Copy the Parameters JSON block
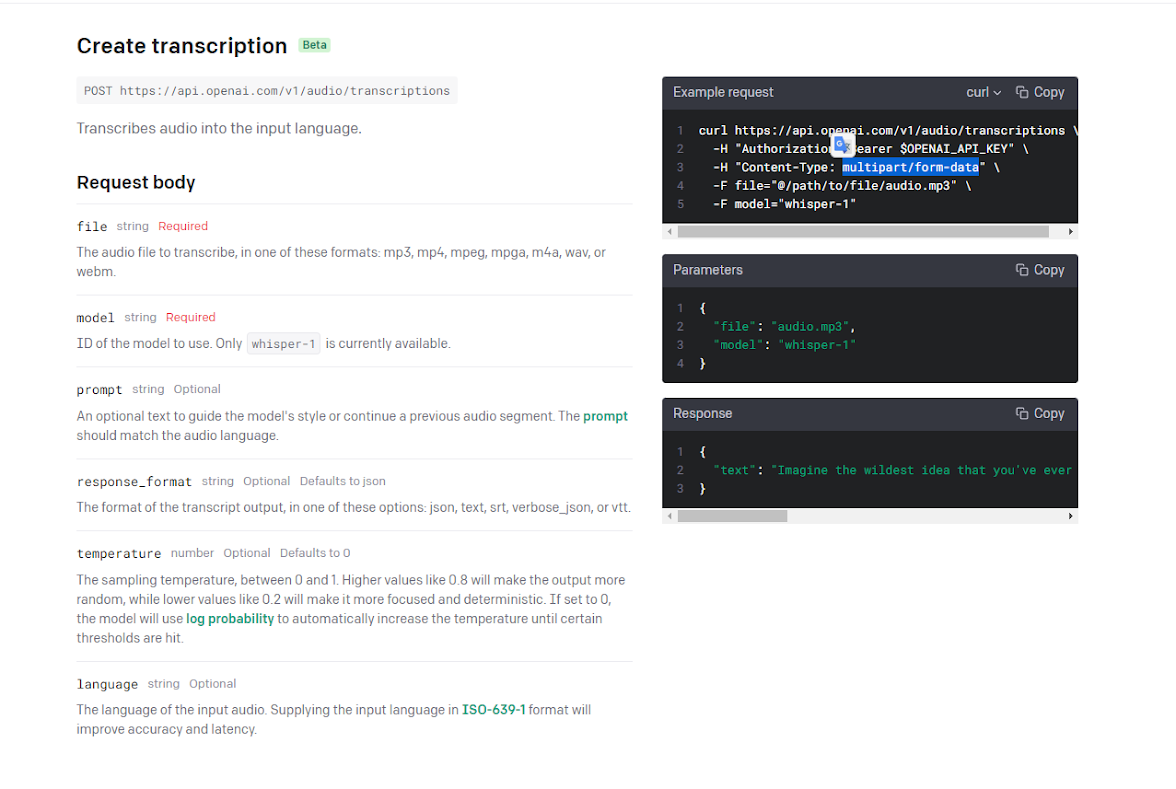The image size is (1176, 789). 1040,270
